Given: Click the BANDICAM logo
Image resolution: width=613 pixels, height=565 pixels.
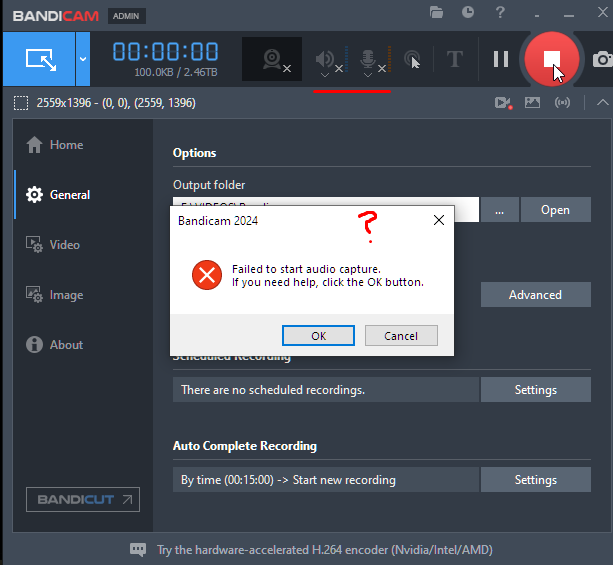Looking at the screenshot, I should tap(56, 16).
